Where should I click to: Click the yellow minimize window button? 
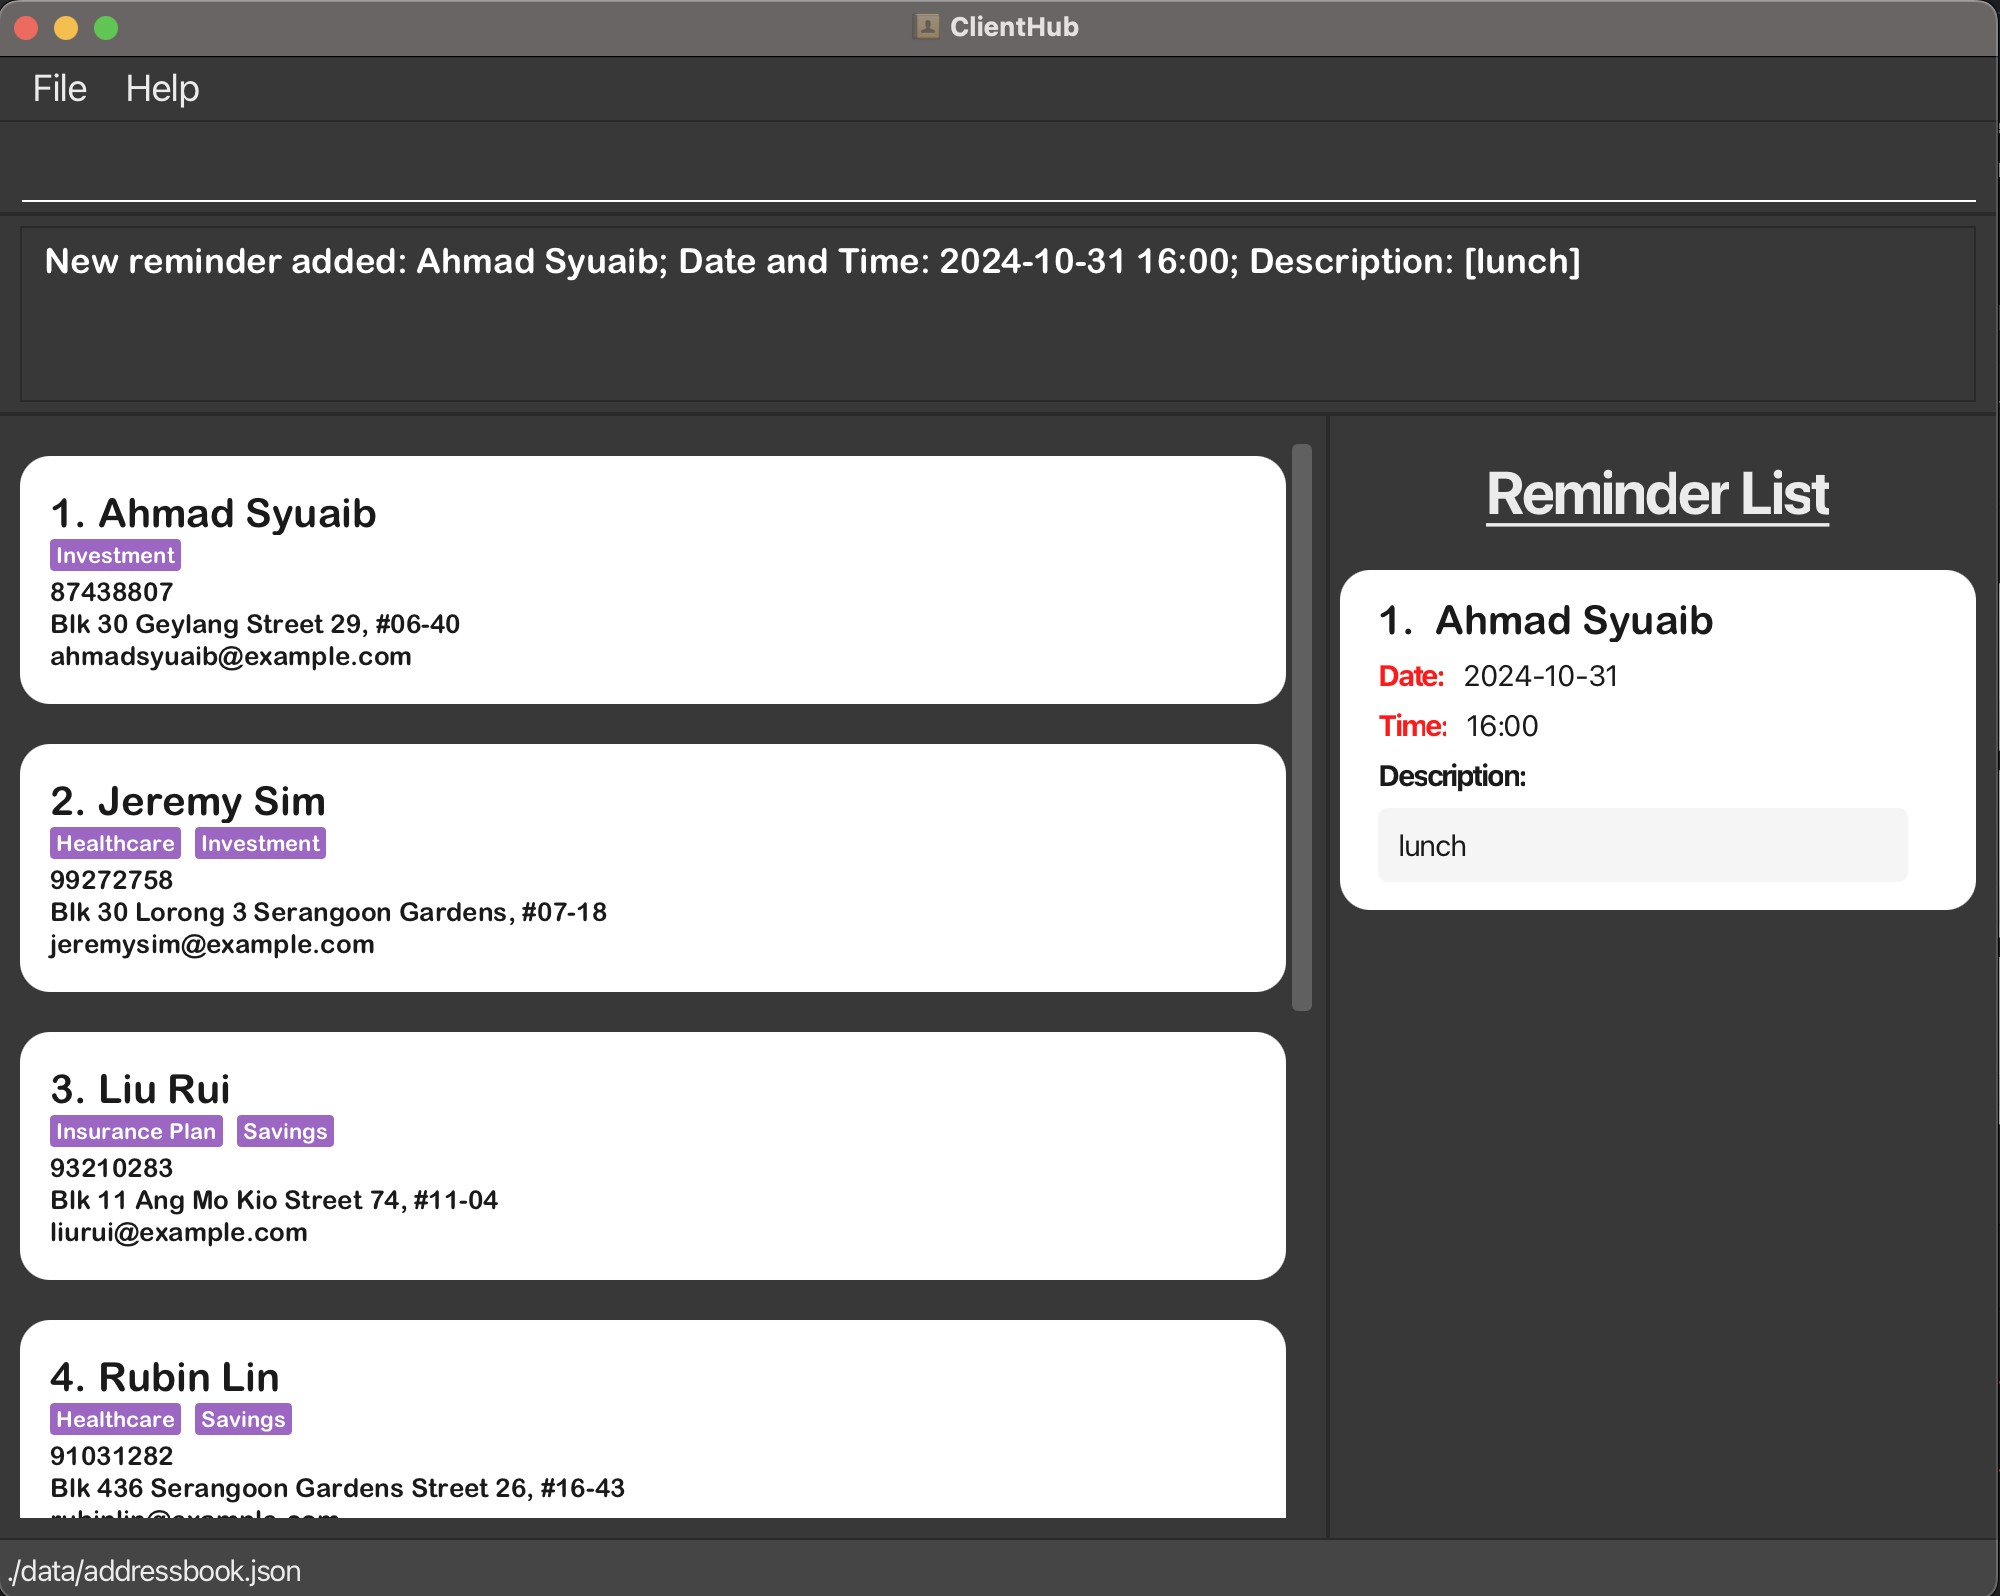click(66, 28)
